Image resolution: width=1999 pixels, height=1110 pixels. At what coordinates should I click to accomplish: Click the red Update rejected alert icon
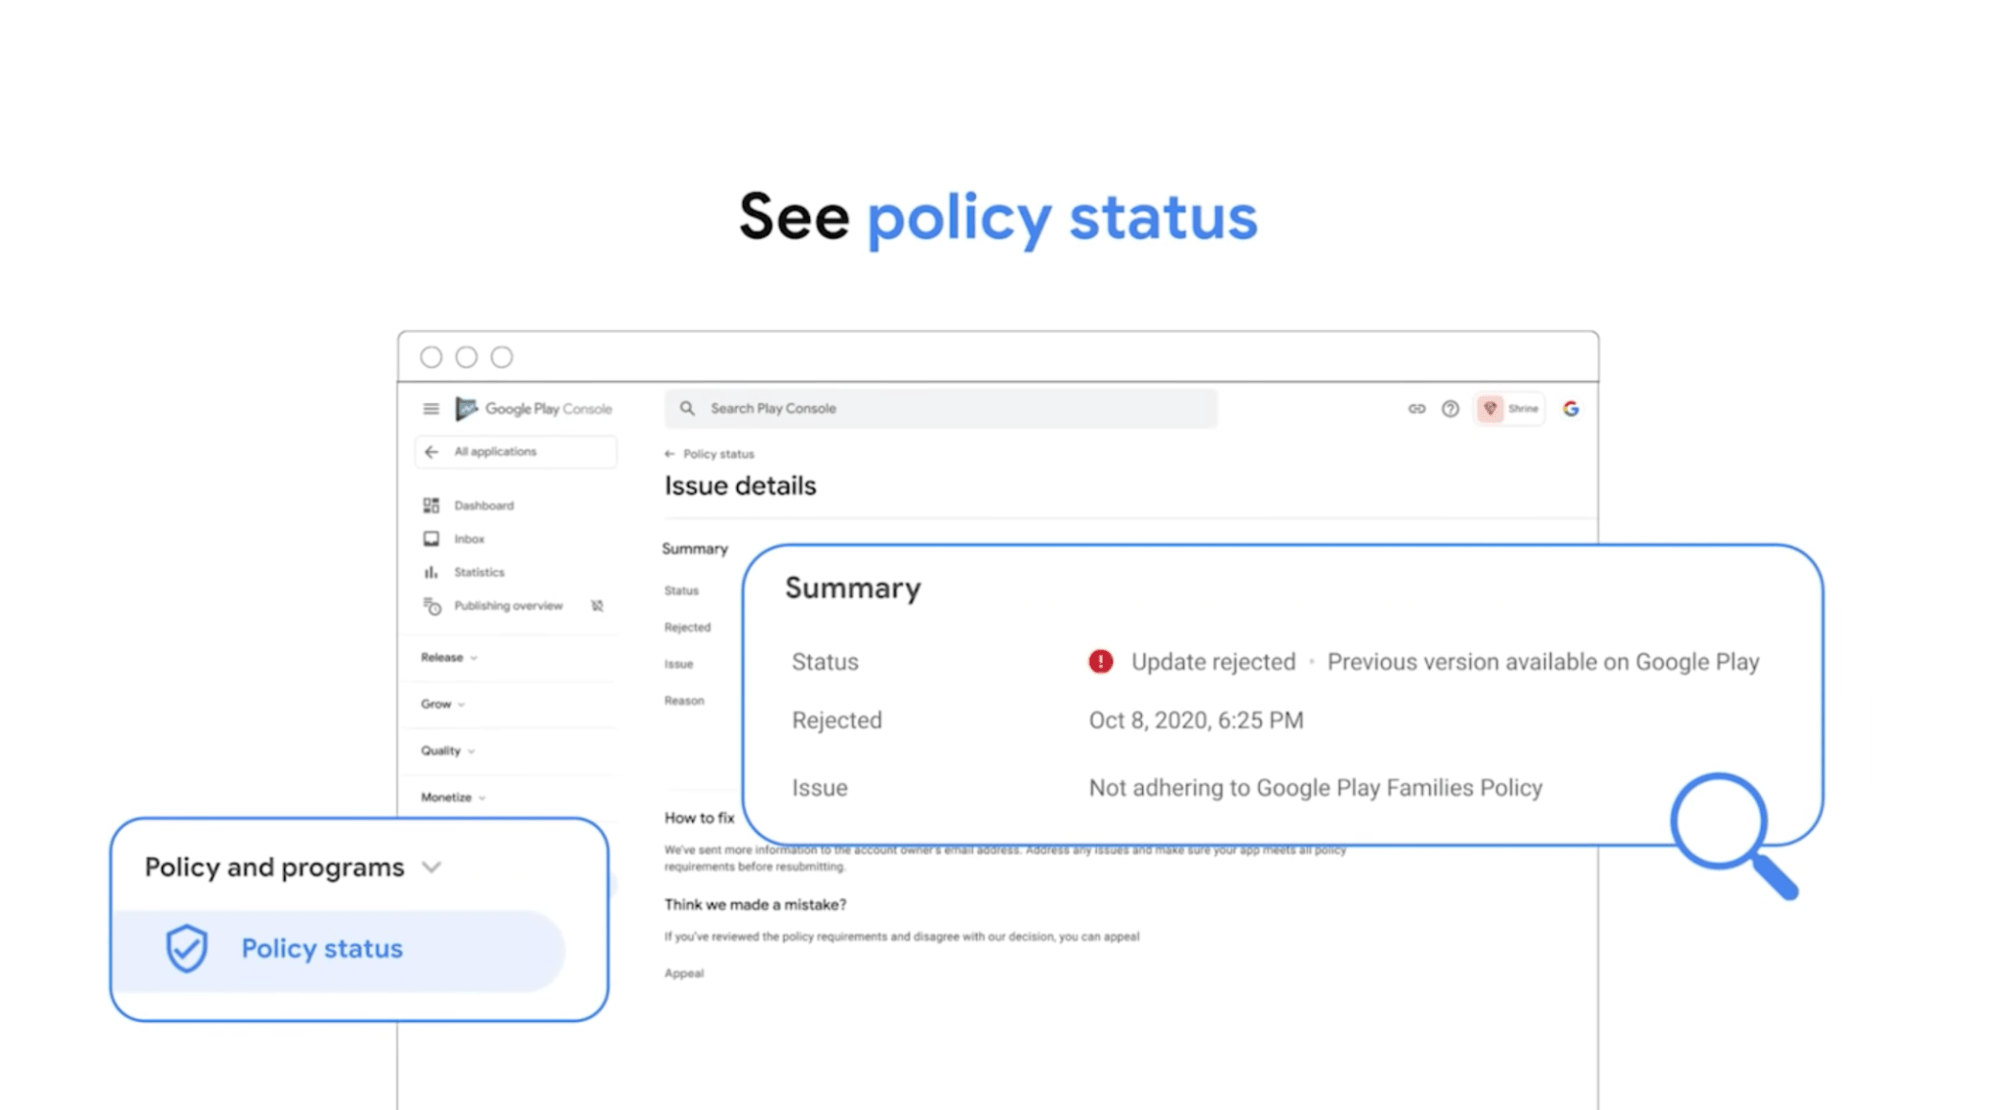coord(1100,662)
